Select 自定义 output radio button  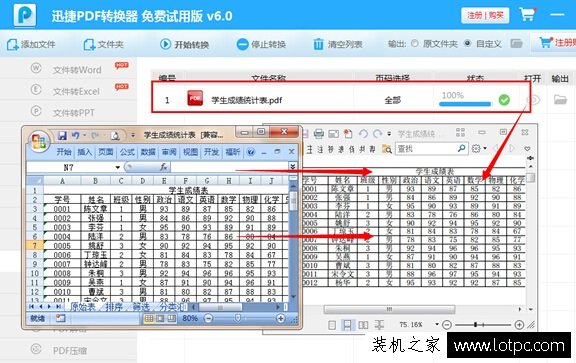(467, 43)
